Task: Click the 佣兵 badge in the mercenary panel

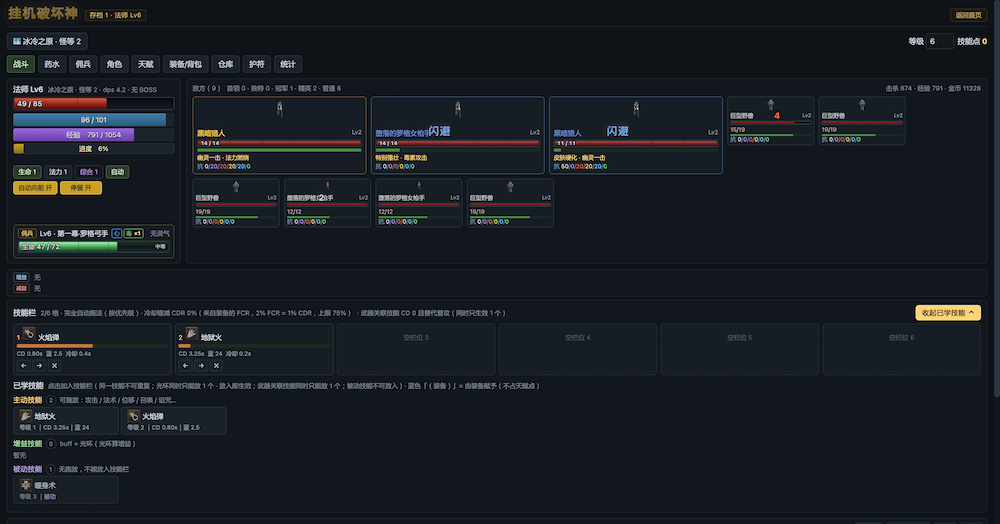Action: pos(27,233)
